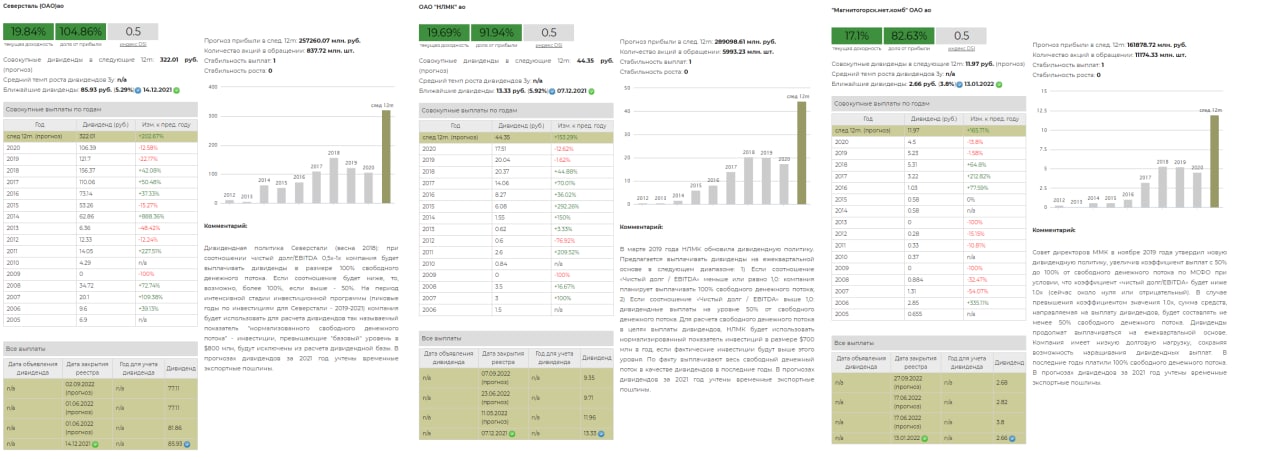Click 2.82 dividend in Магнитогорск payouts table
This screenshot has width=1280, height=459.
pos(1002,400)
